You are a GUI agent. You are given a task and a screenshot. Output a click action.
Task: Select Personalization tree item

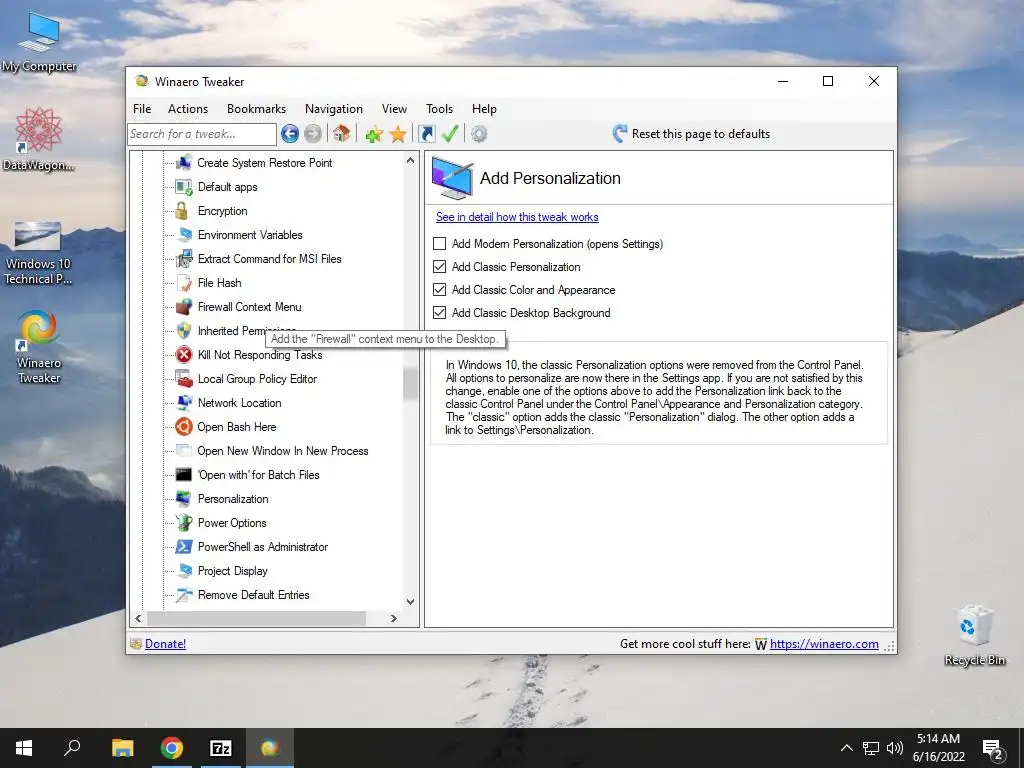(232, 499)
